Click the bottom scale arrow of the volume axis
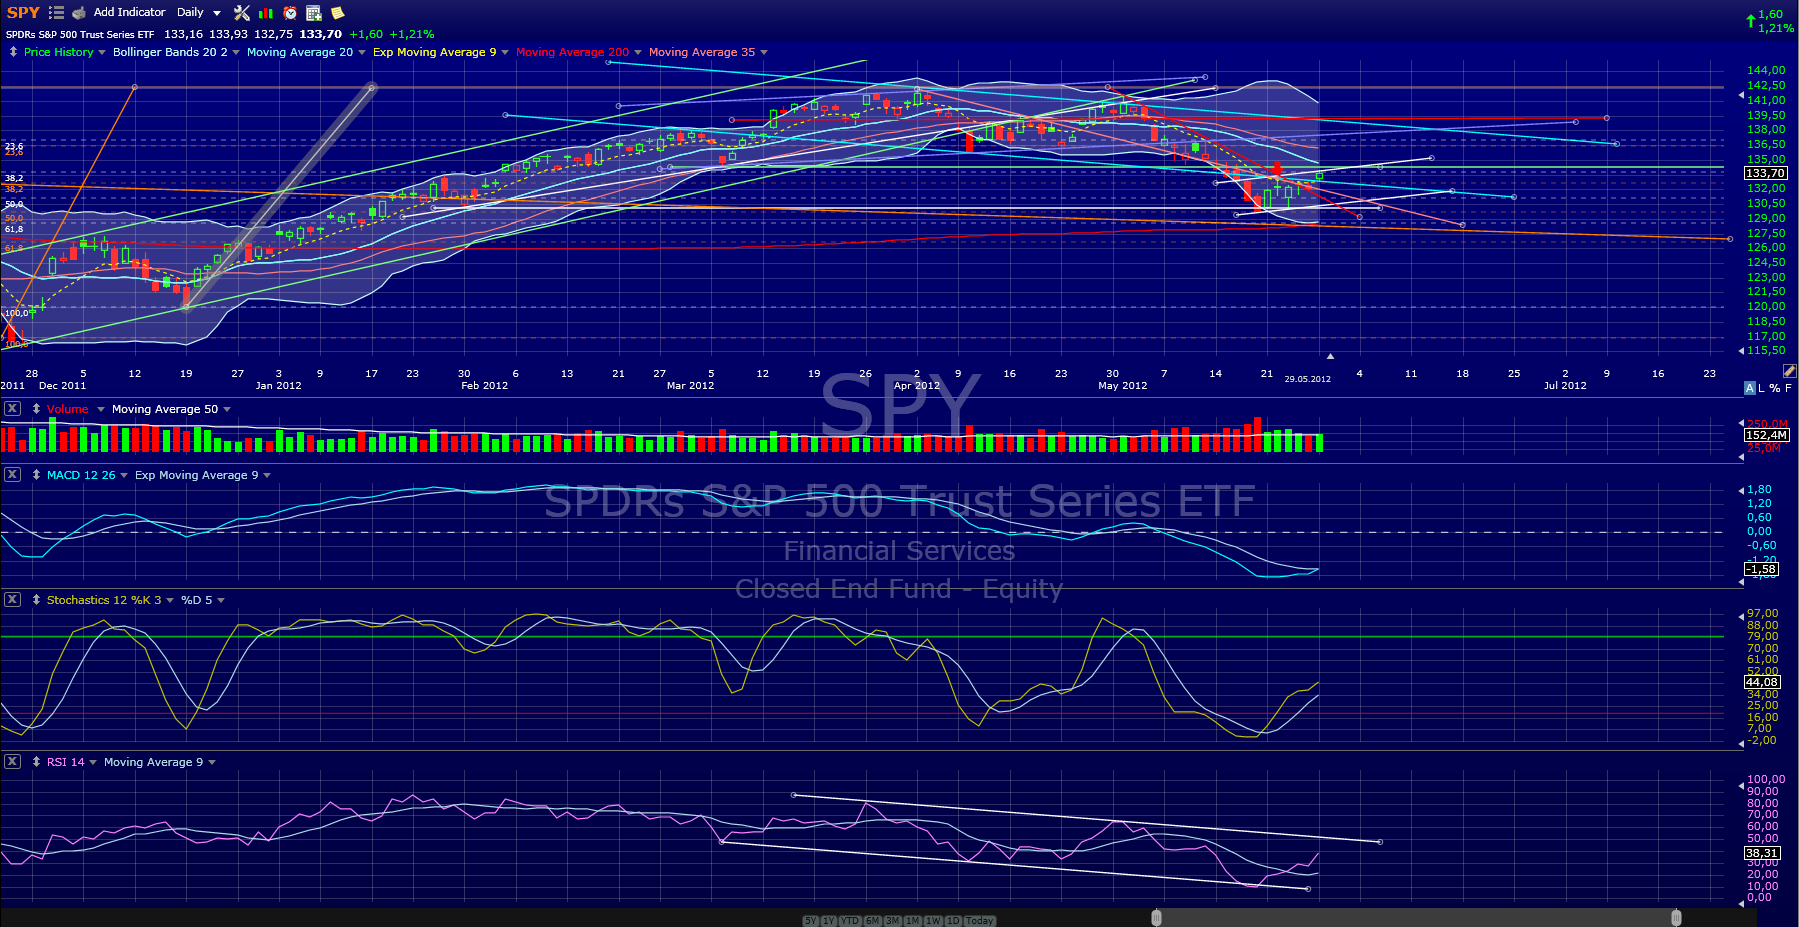The height and width of the screenshot is (927, 1799). tap(1741, 457)
